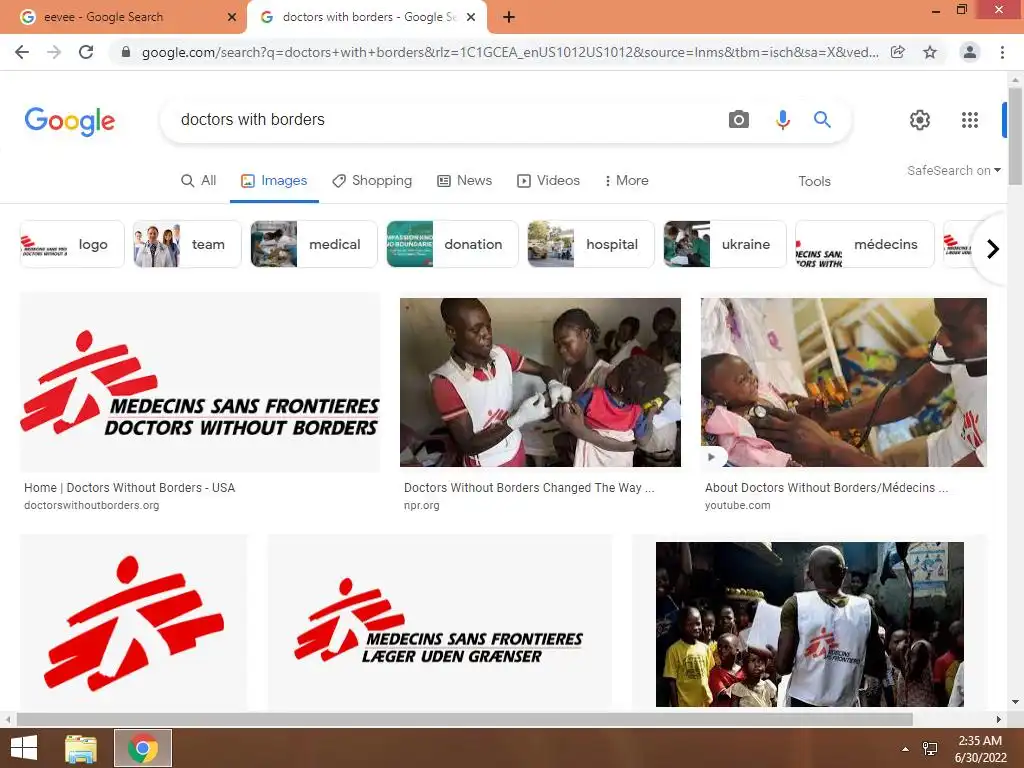Switch to the eevee Google Search tab
Screen dimensions: 1024x768
tap(123, 18)
